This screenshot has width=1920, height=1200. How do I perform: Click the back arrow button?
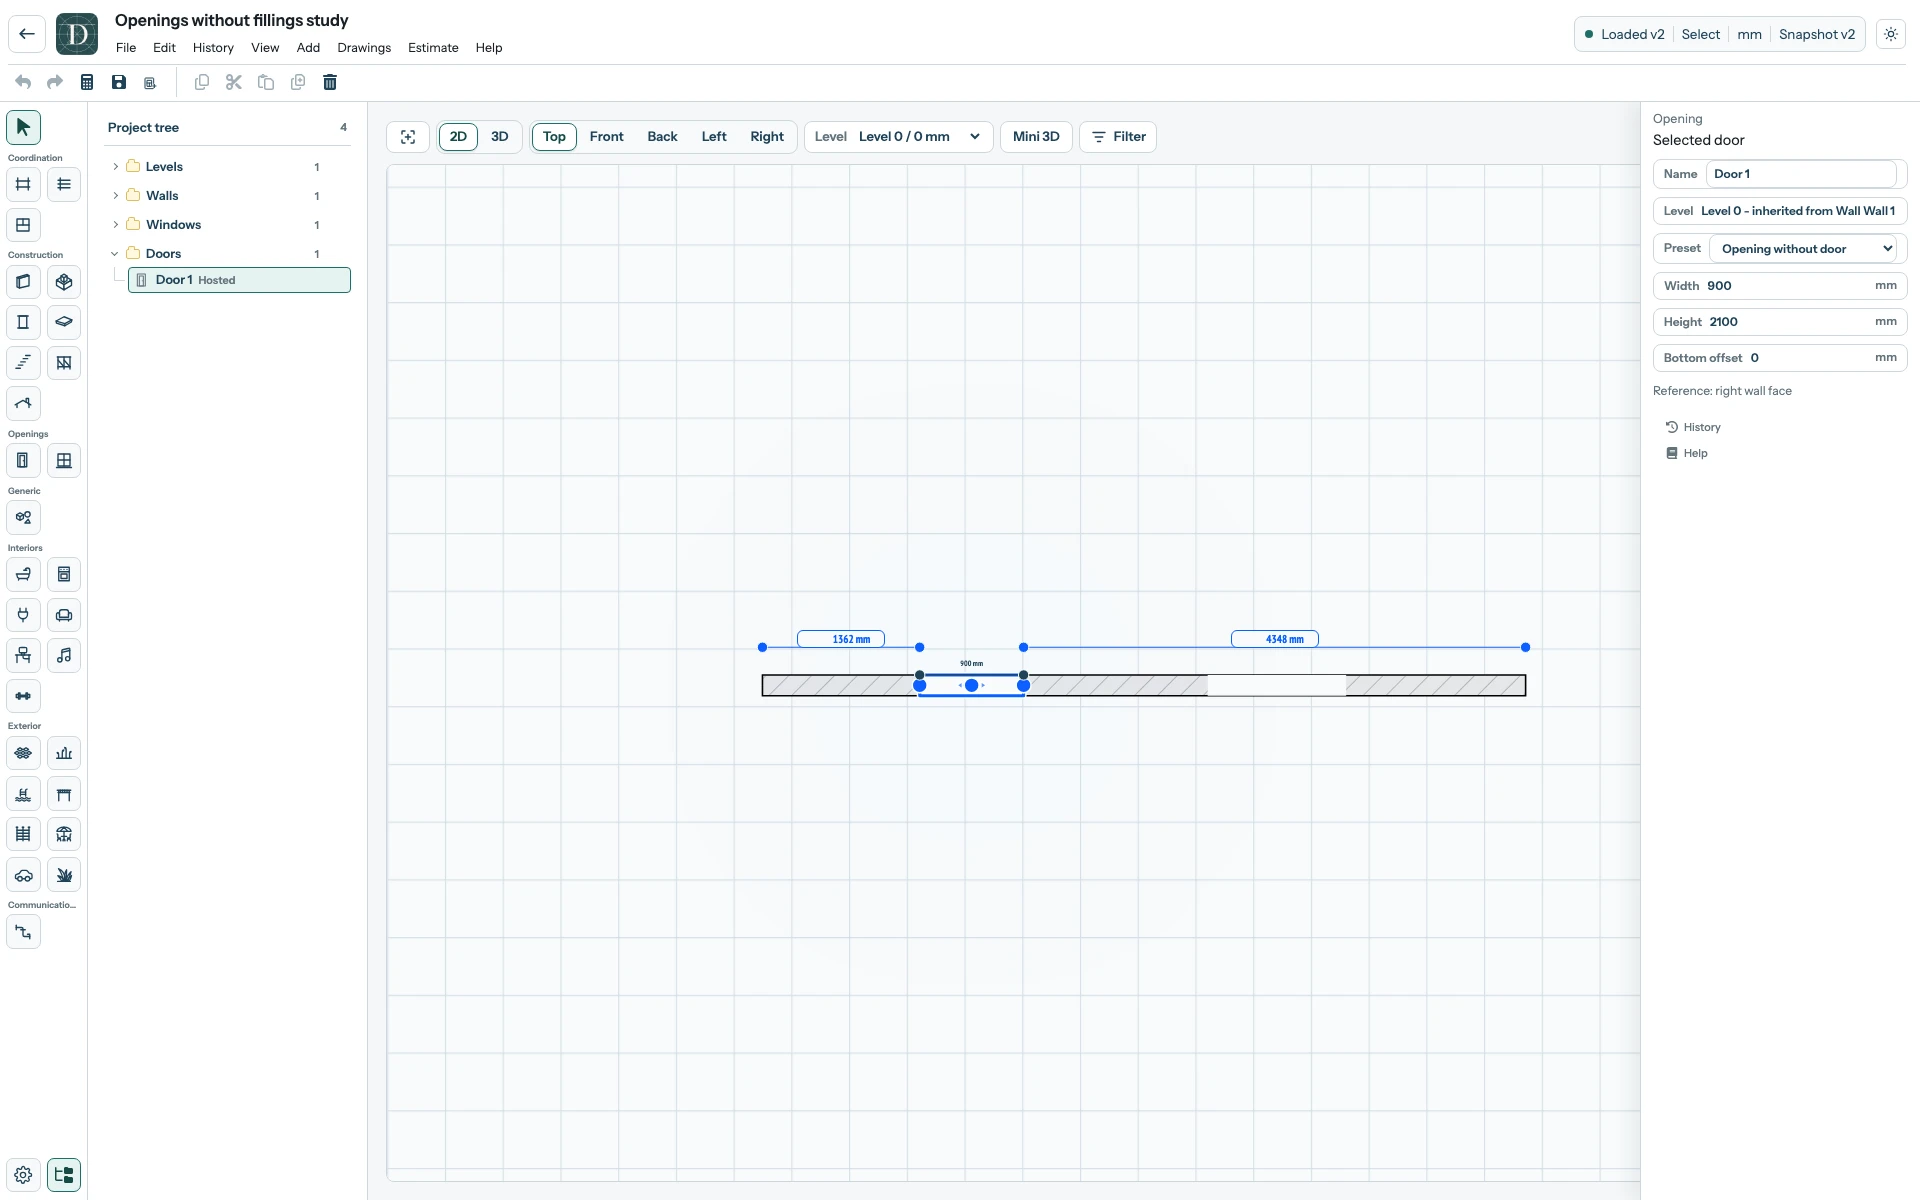[x=27, y=34]
